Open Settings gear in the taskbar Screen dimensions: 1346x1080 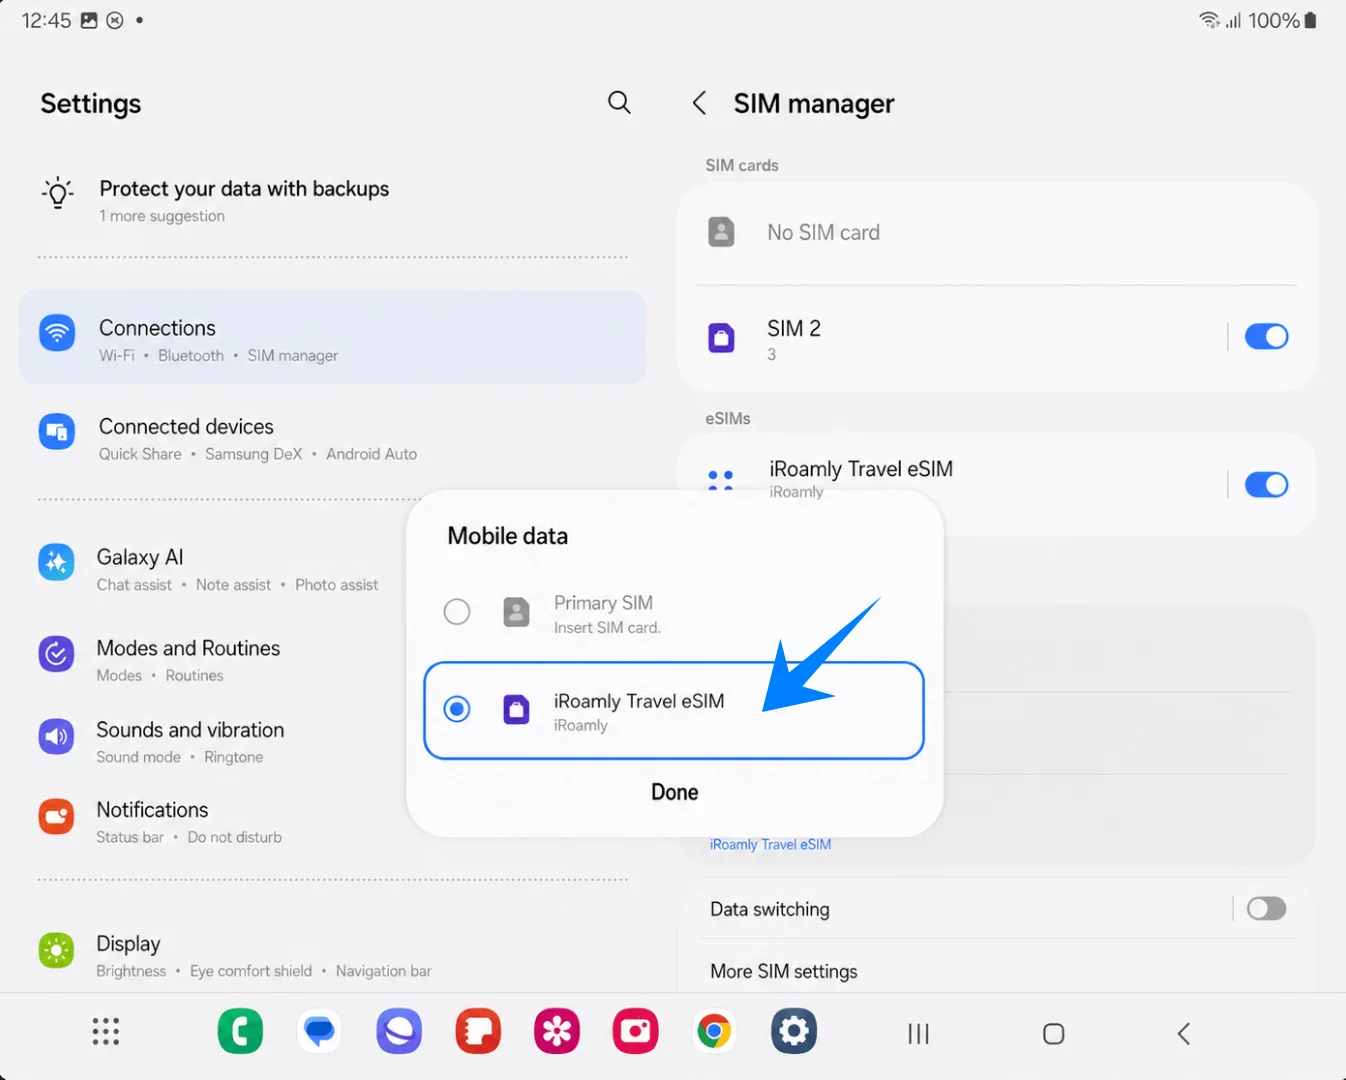coord(794,1031)
